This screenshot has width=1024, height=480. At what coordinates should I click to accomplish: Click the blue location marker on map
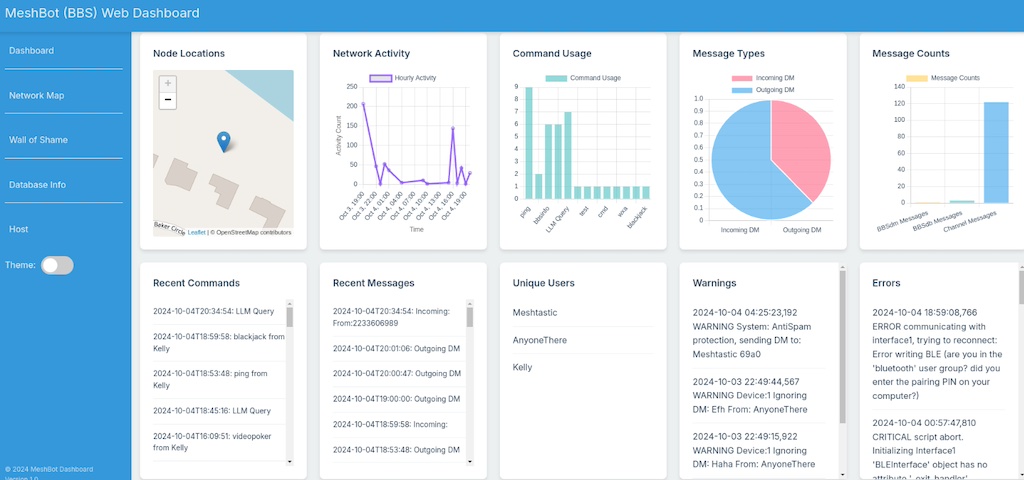point(223,142)
